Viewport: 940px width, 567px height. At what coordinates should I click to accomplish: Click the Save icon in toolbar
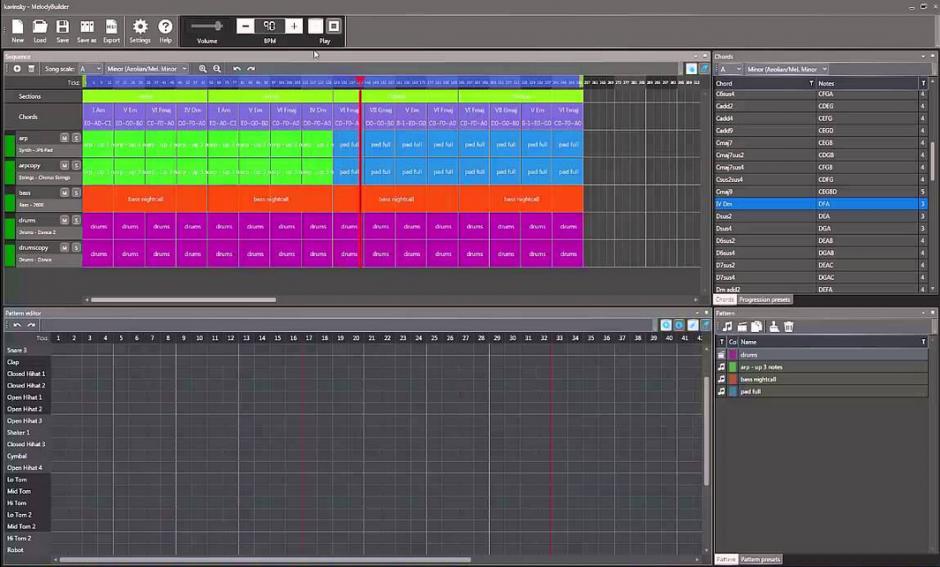62,31
